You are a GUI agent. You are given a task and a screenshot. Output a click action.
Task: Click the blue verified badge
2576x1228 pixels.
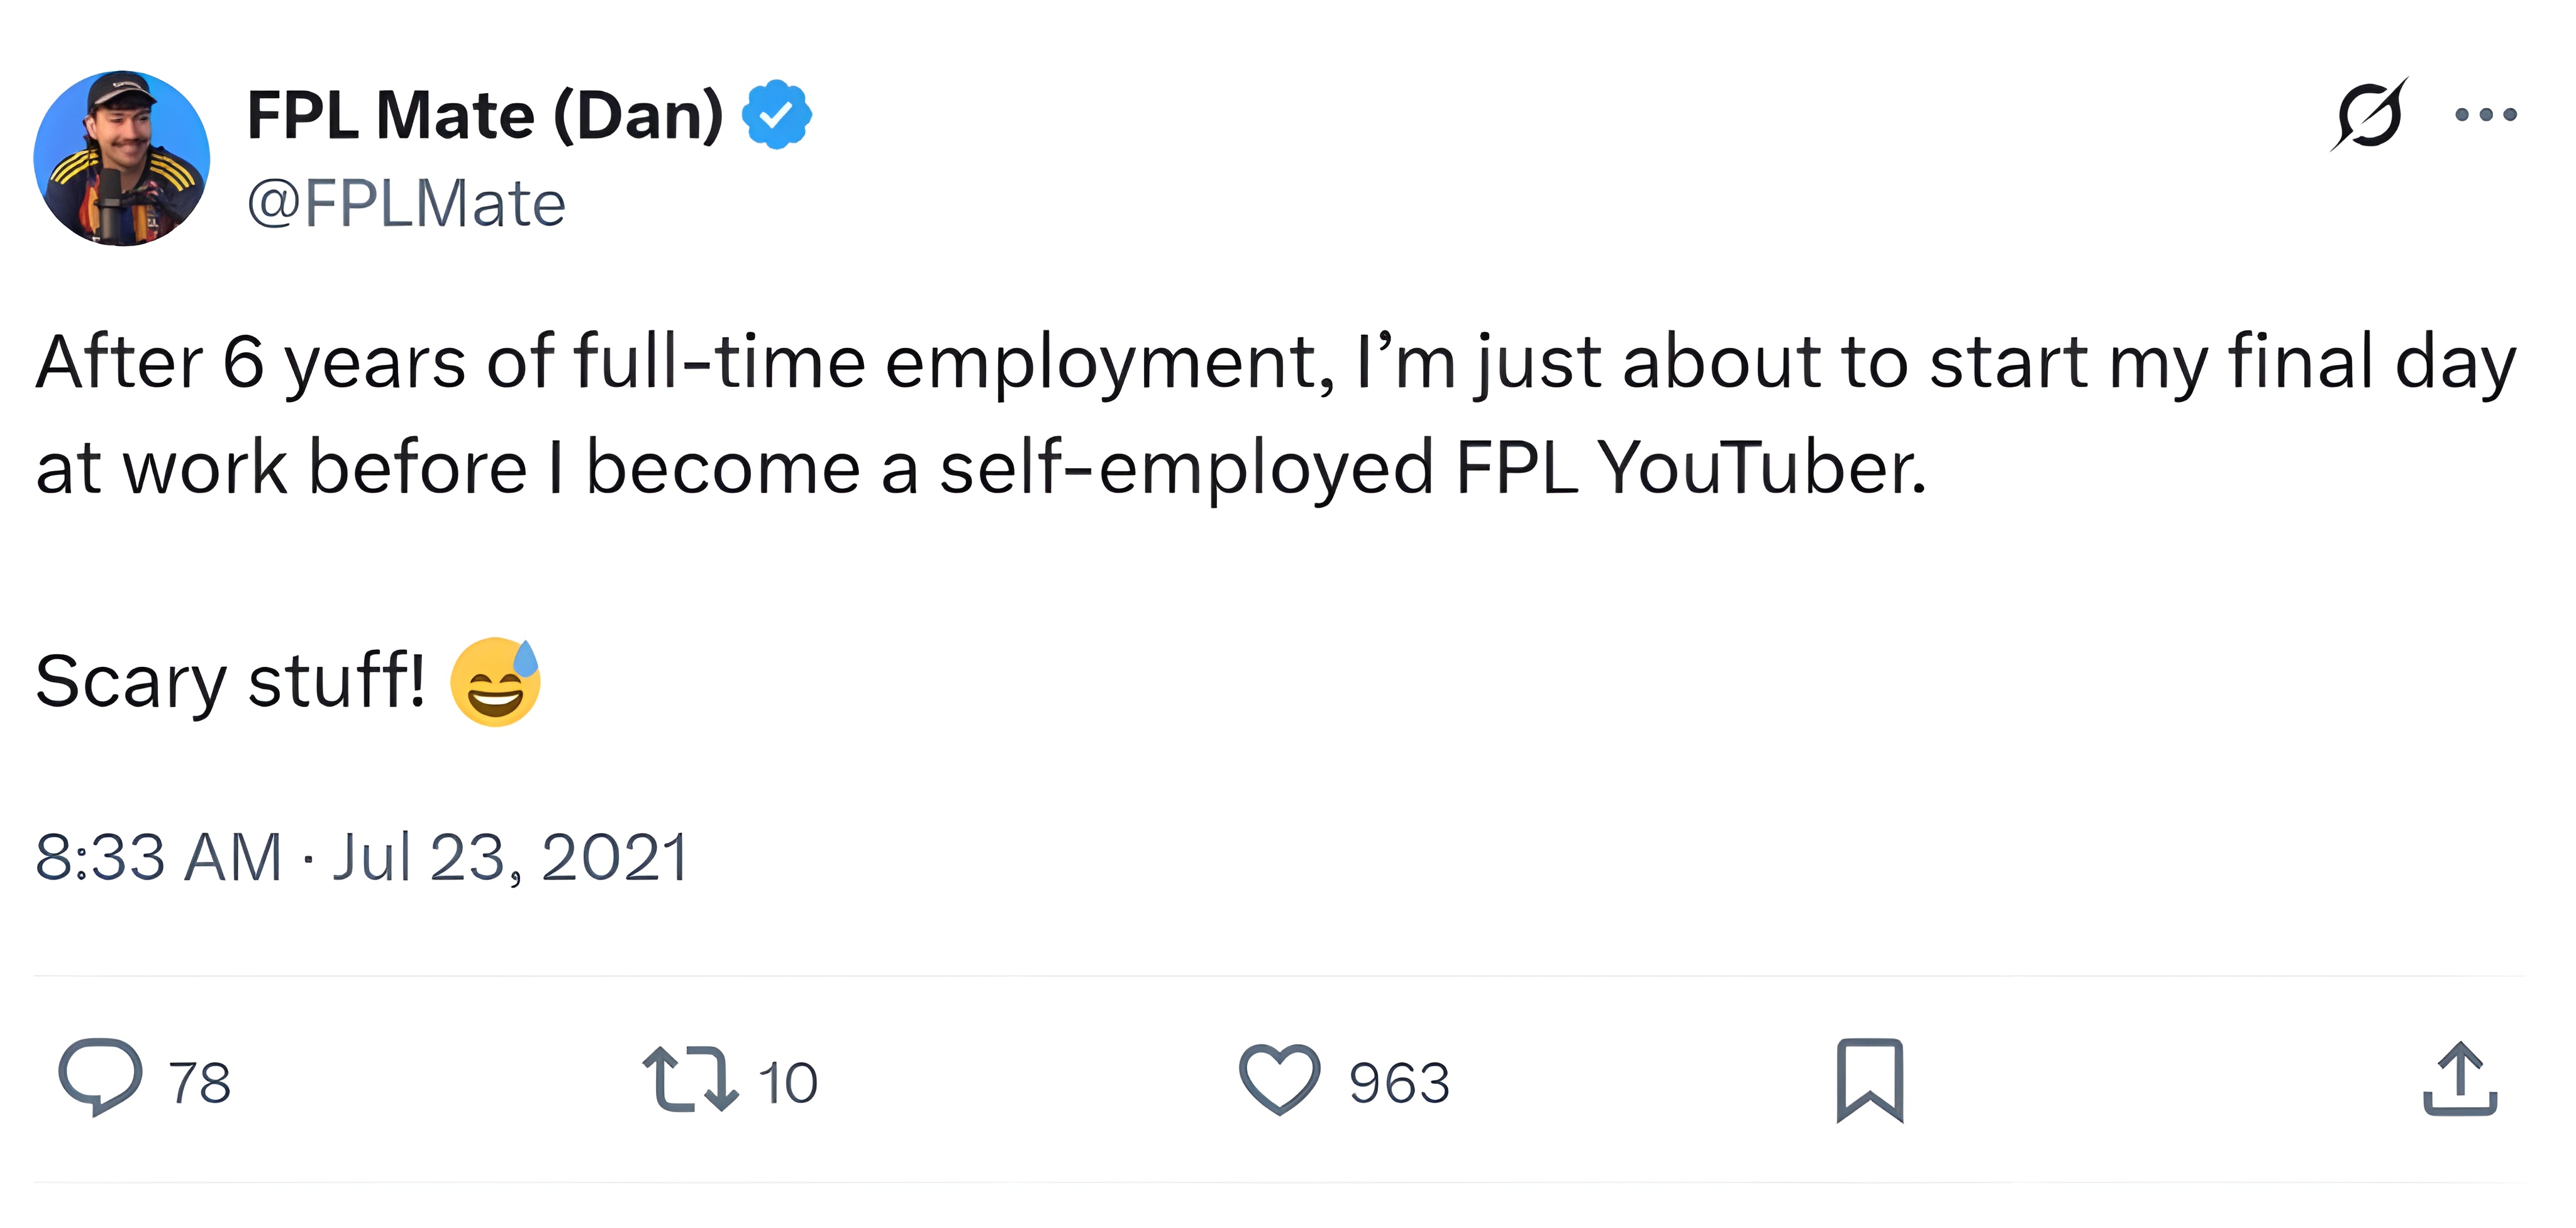777,115
